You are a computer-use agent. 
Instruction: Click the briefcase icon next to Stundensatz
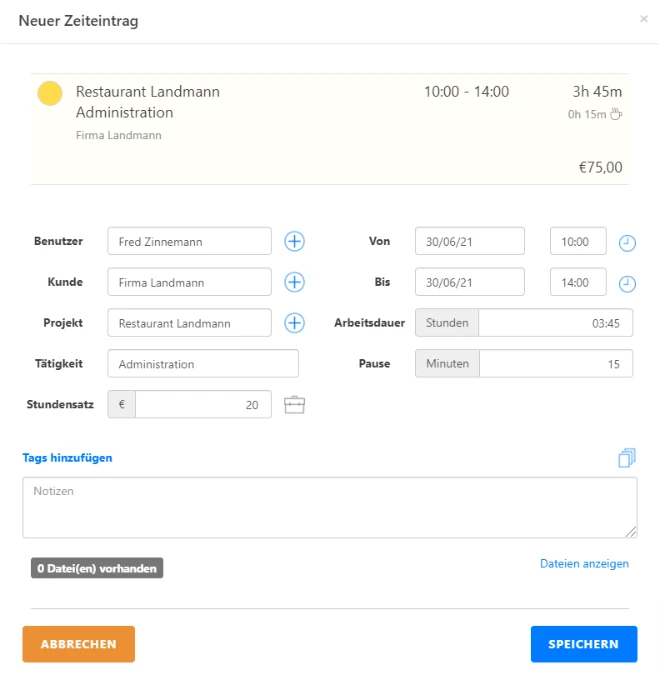(x=294, y=405)
